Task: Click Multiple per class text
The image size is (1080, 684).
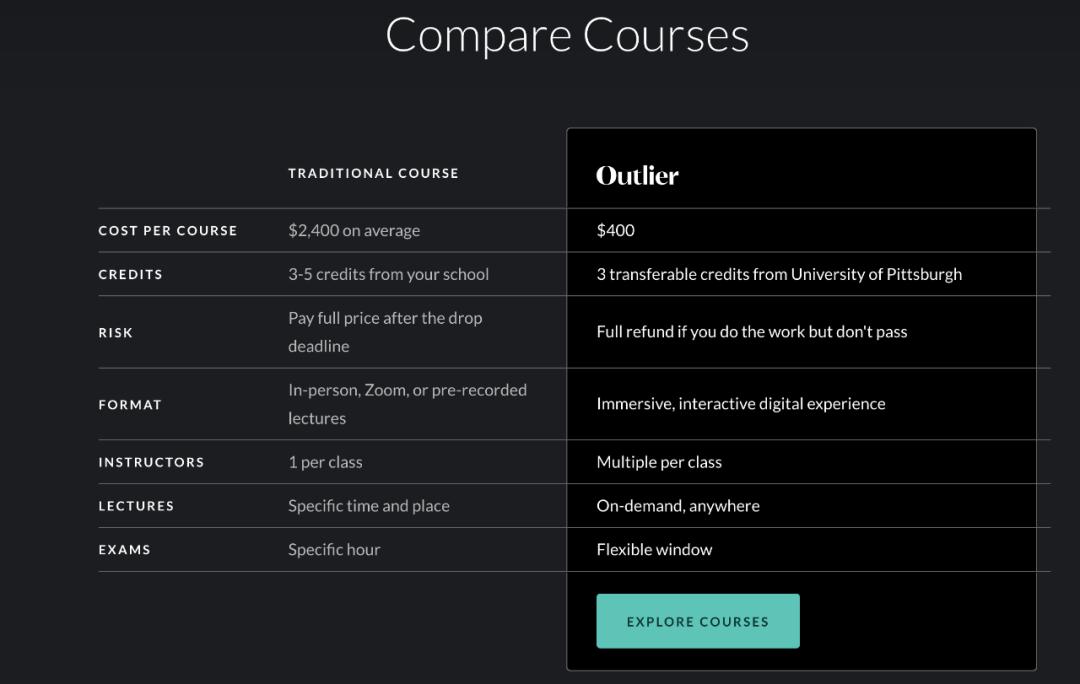Action: tap(659, 462)
